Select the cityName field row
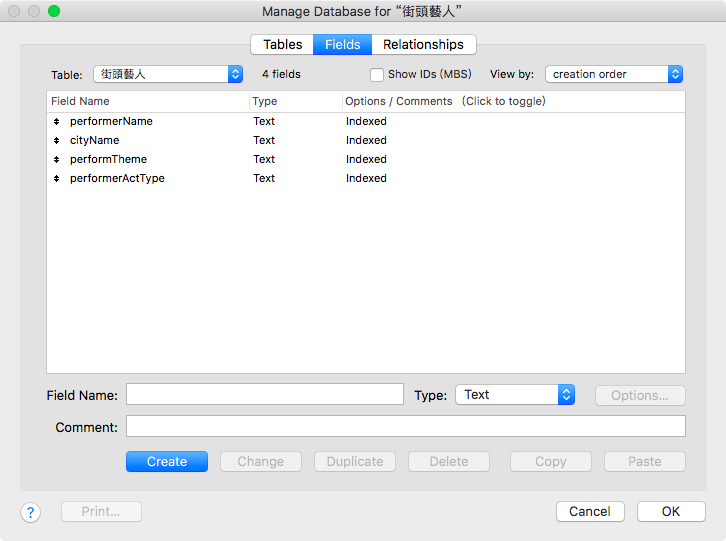 [x=366, y=140]
